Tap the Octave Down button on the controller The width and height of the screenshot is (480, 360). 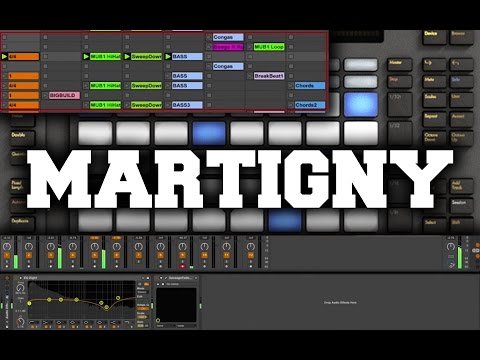point(434,138)
